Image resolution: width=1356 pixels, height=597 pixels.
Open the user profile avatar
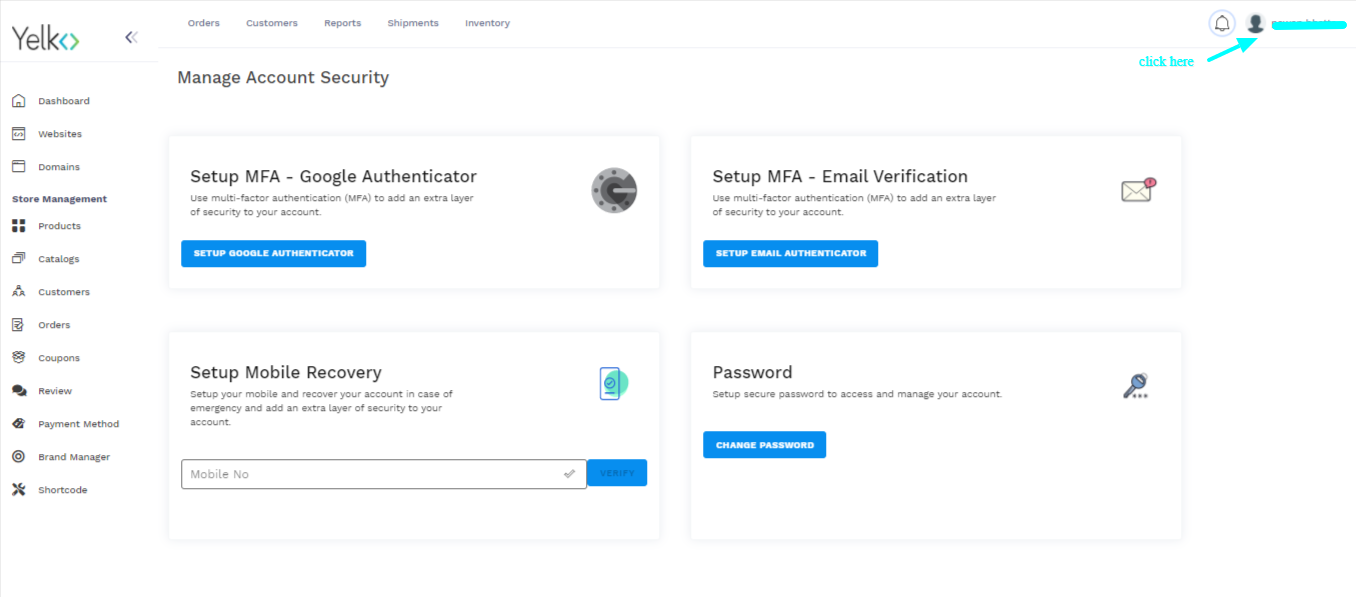click(1256, 23)
